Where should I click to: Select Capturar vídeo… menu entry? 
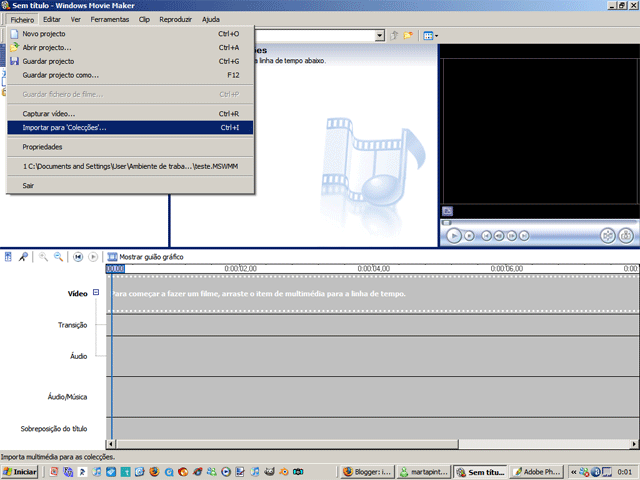[x=130, y=114]
